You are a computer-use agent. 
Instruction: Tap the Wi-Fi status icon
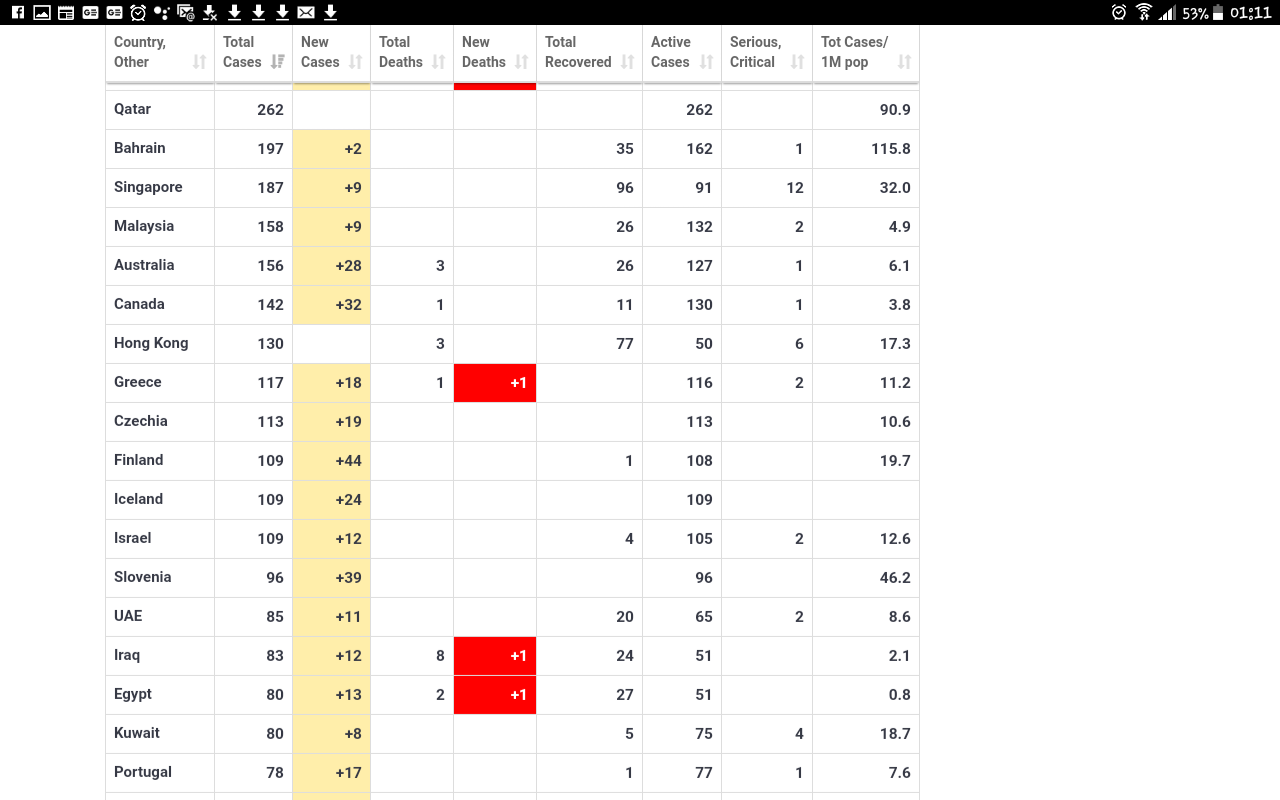[x=1144, y=12]
